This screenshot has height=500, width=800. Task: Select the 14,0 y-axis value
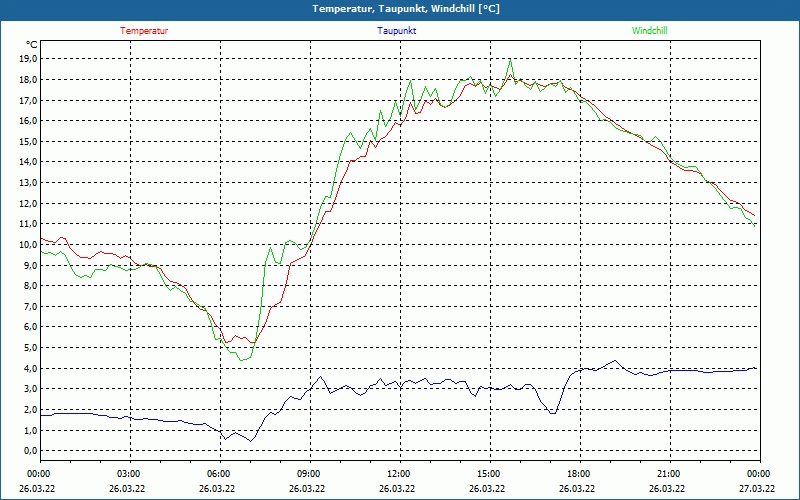(x=28, y=162)
